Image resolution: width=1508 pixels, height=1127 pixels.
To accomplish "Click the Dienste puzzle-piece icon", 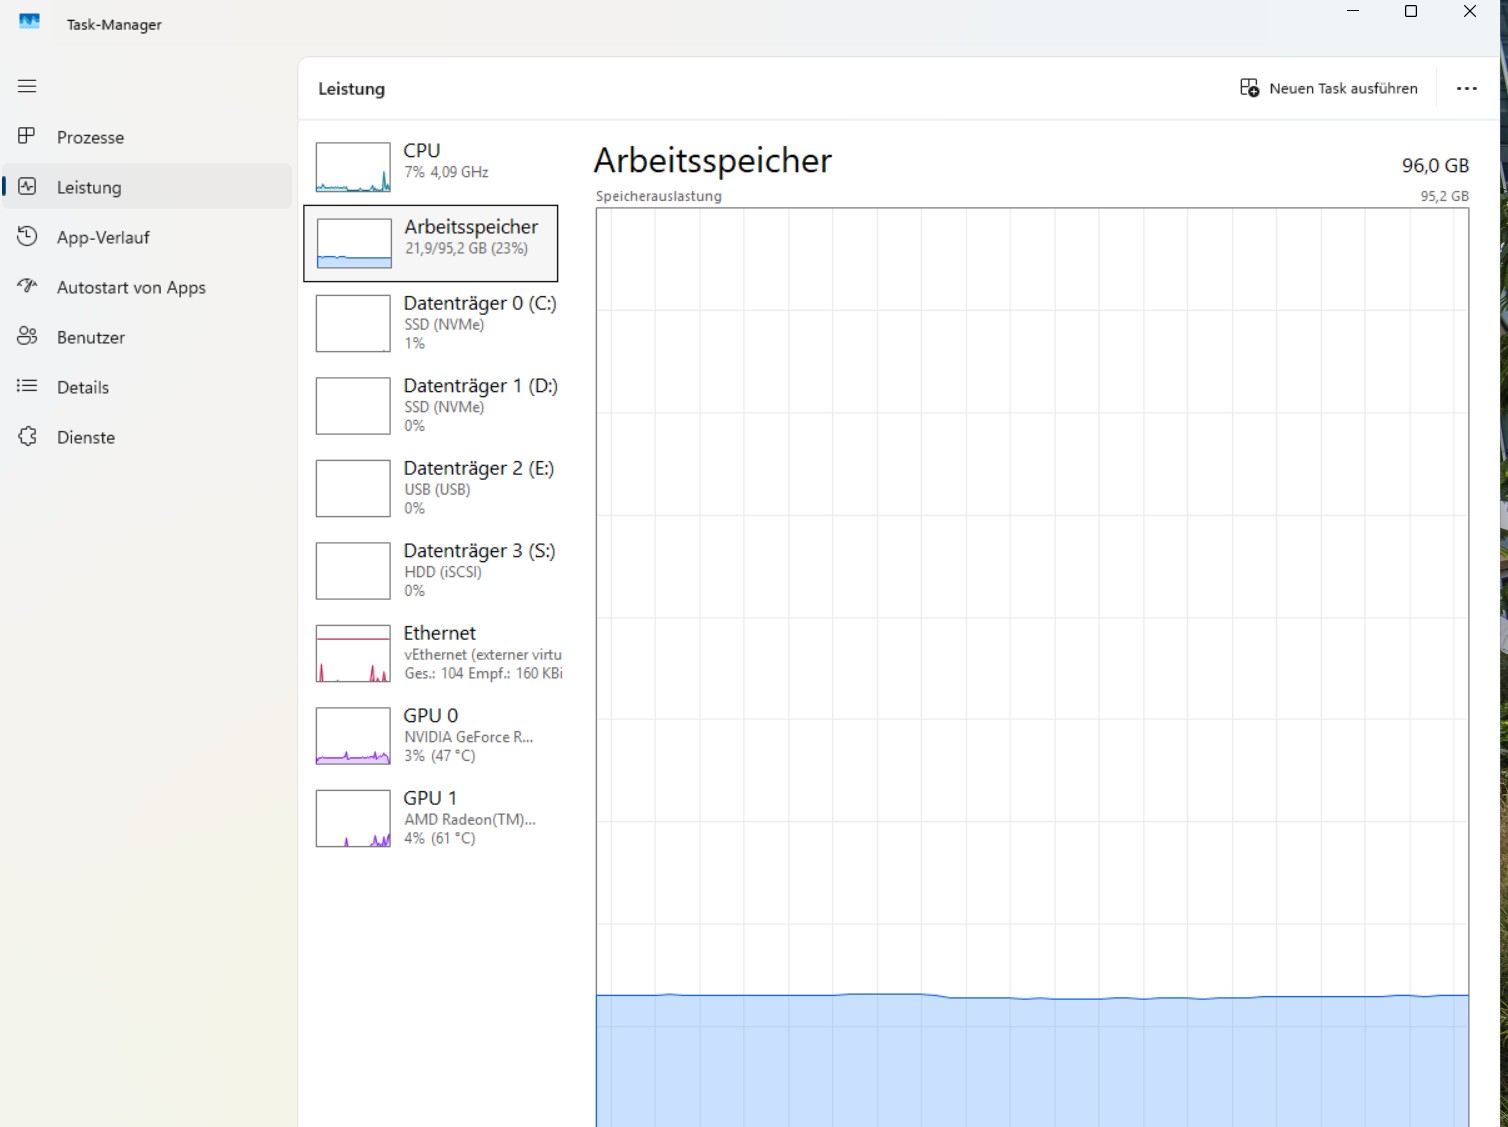I will pyautogui.click(x=27, y=437).
